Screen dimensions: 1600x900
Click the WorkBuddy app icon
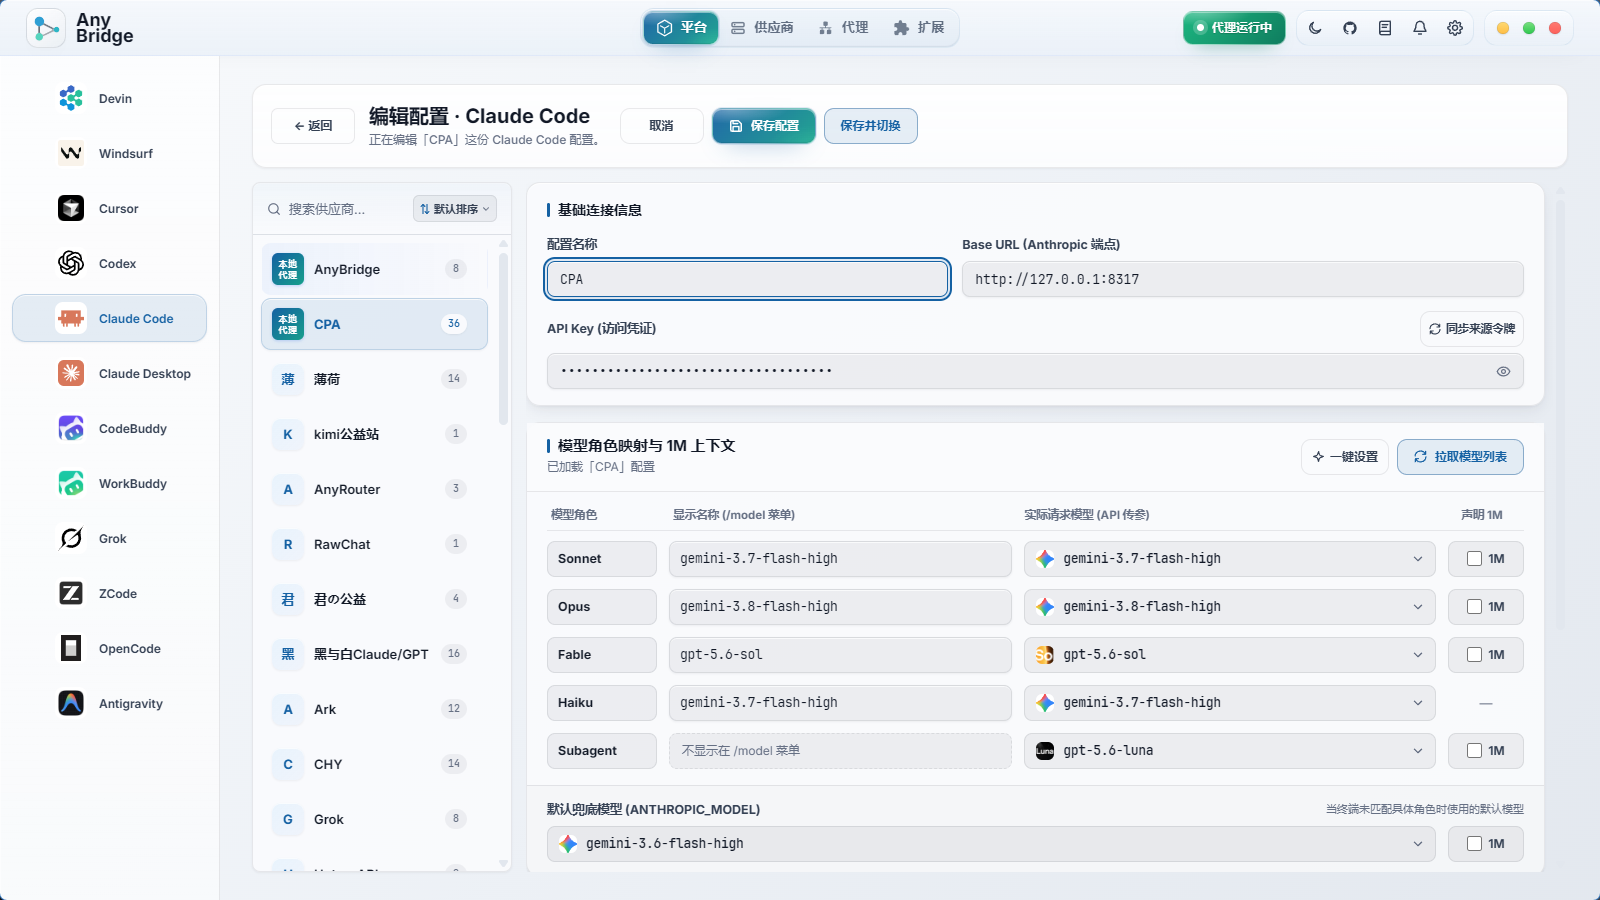(71, 483)
